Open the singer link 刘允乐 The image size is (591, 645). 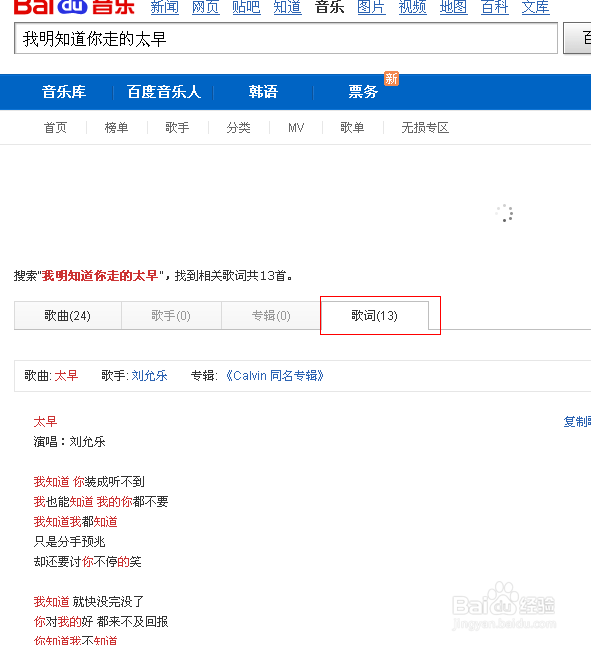pyautogui.click(x=149, y=376)
